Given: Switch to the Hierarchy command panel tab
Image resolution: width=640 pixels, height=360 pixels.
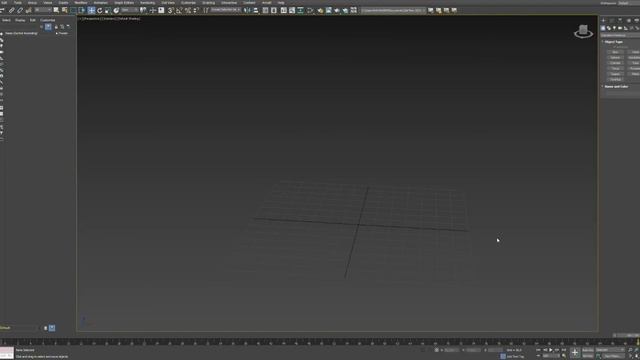Looking at the screenshot, I should click(620, 20).
